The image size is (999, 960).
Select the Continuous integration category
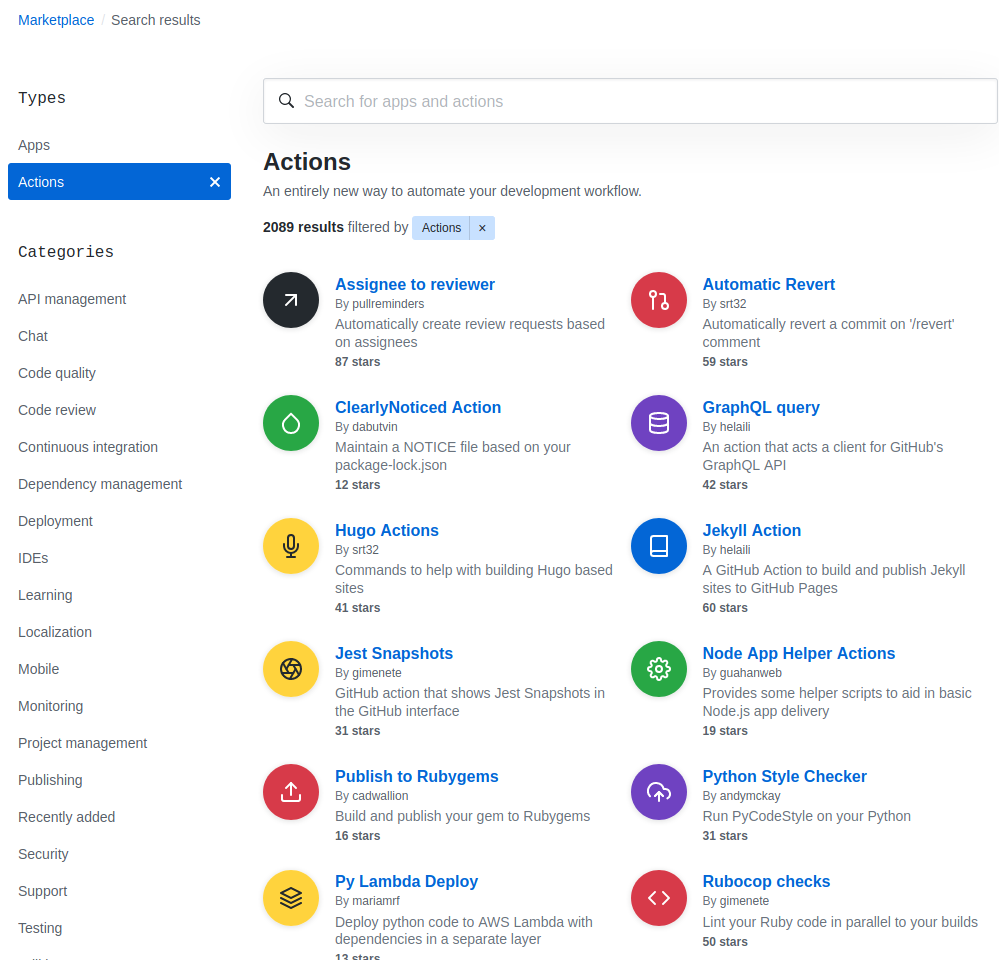pos(87,447)
